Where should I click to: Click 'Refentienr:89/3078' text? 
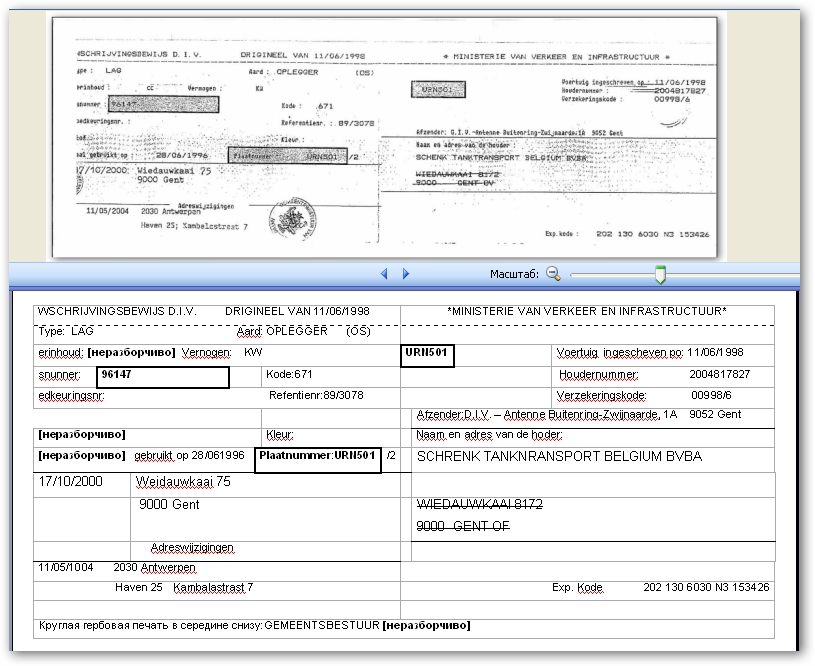click(316, 396)
